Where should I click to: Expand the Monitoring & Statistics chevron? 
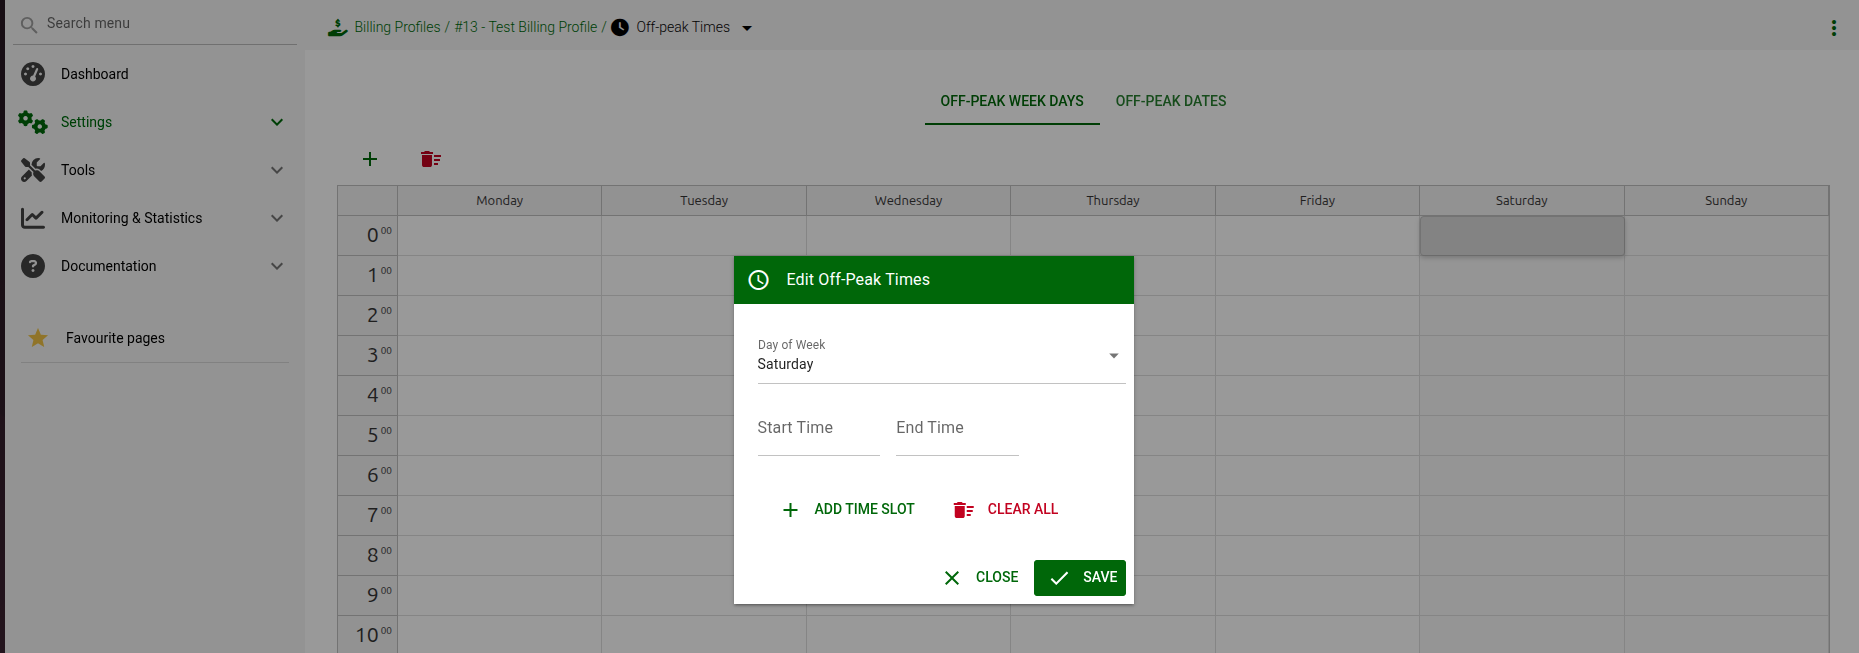coord(277,218)
